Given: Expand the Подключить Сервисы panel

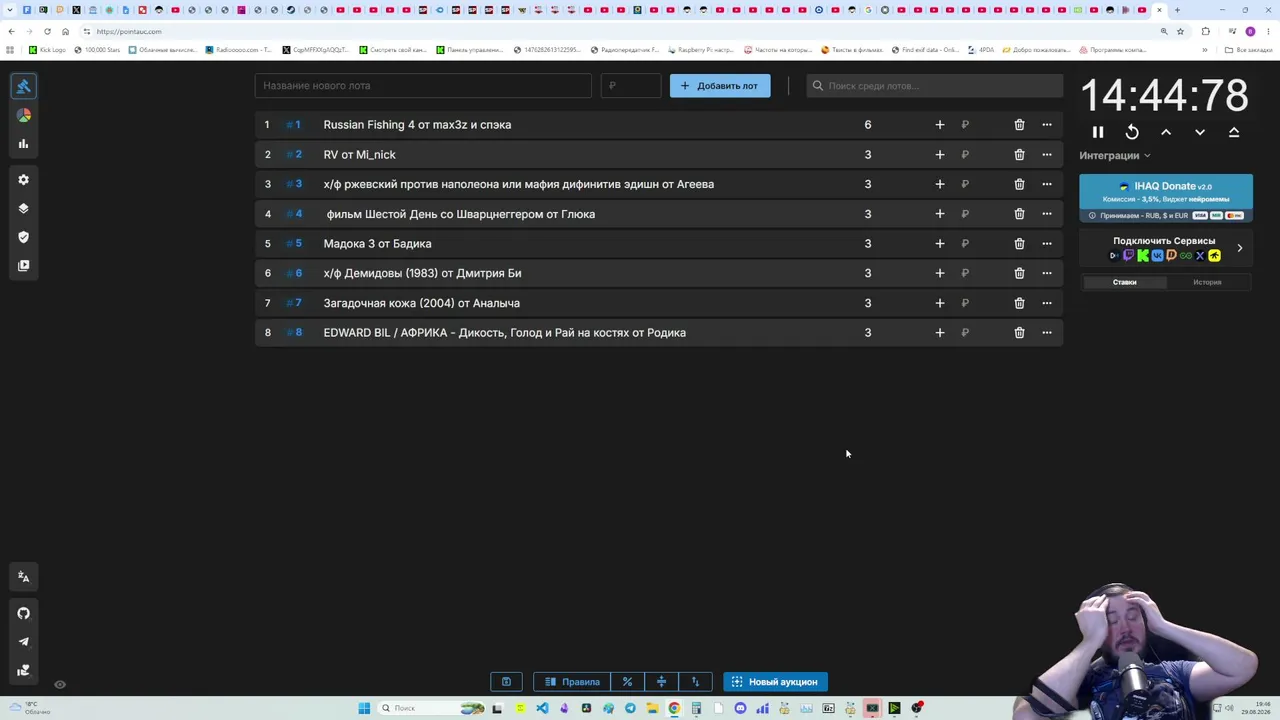Looking at the screenshot, I should point(1166,248).
